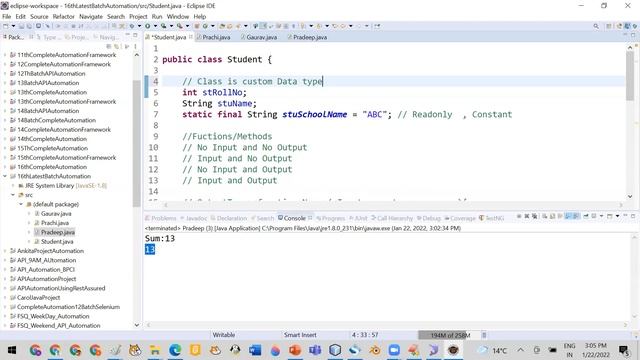Image resolution: width=640 pixels, height=360 pixels.
Task: Maximize the Console panel
Action: click(633, 216)
